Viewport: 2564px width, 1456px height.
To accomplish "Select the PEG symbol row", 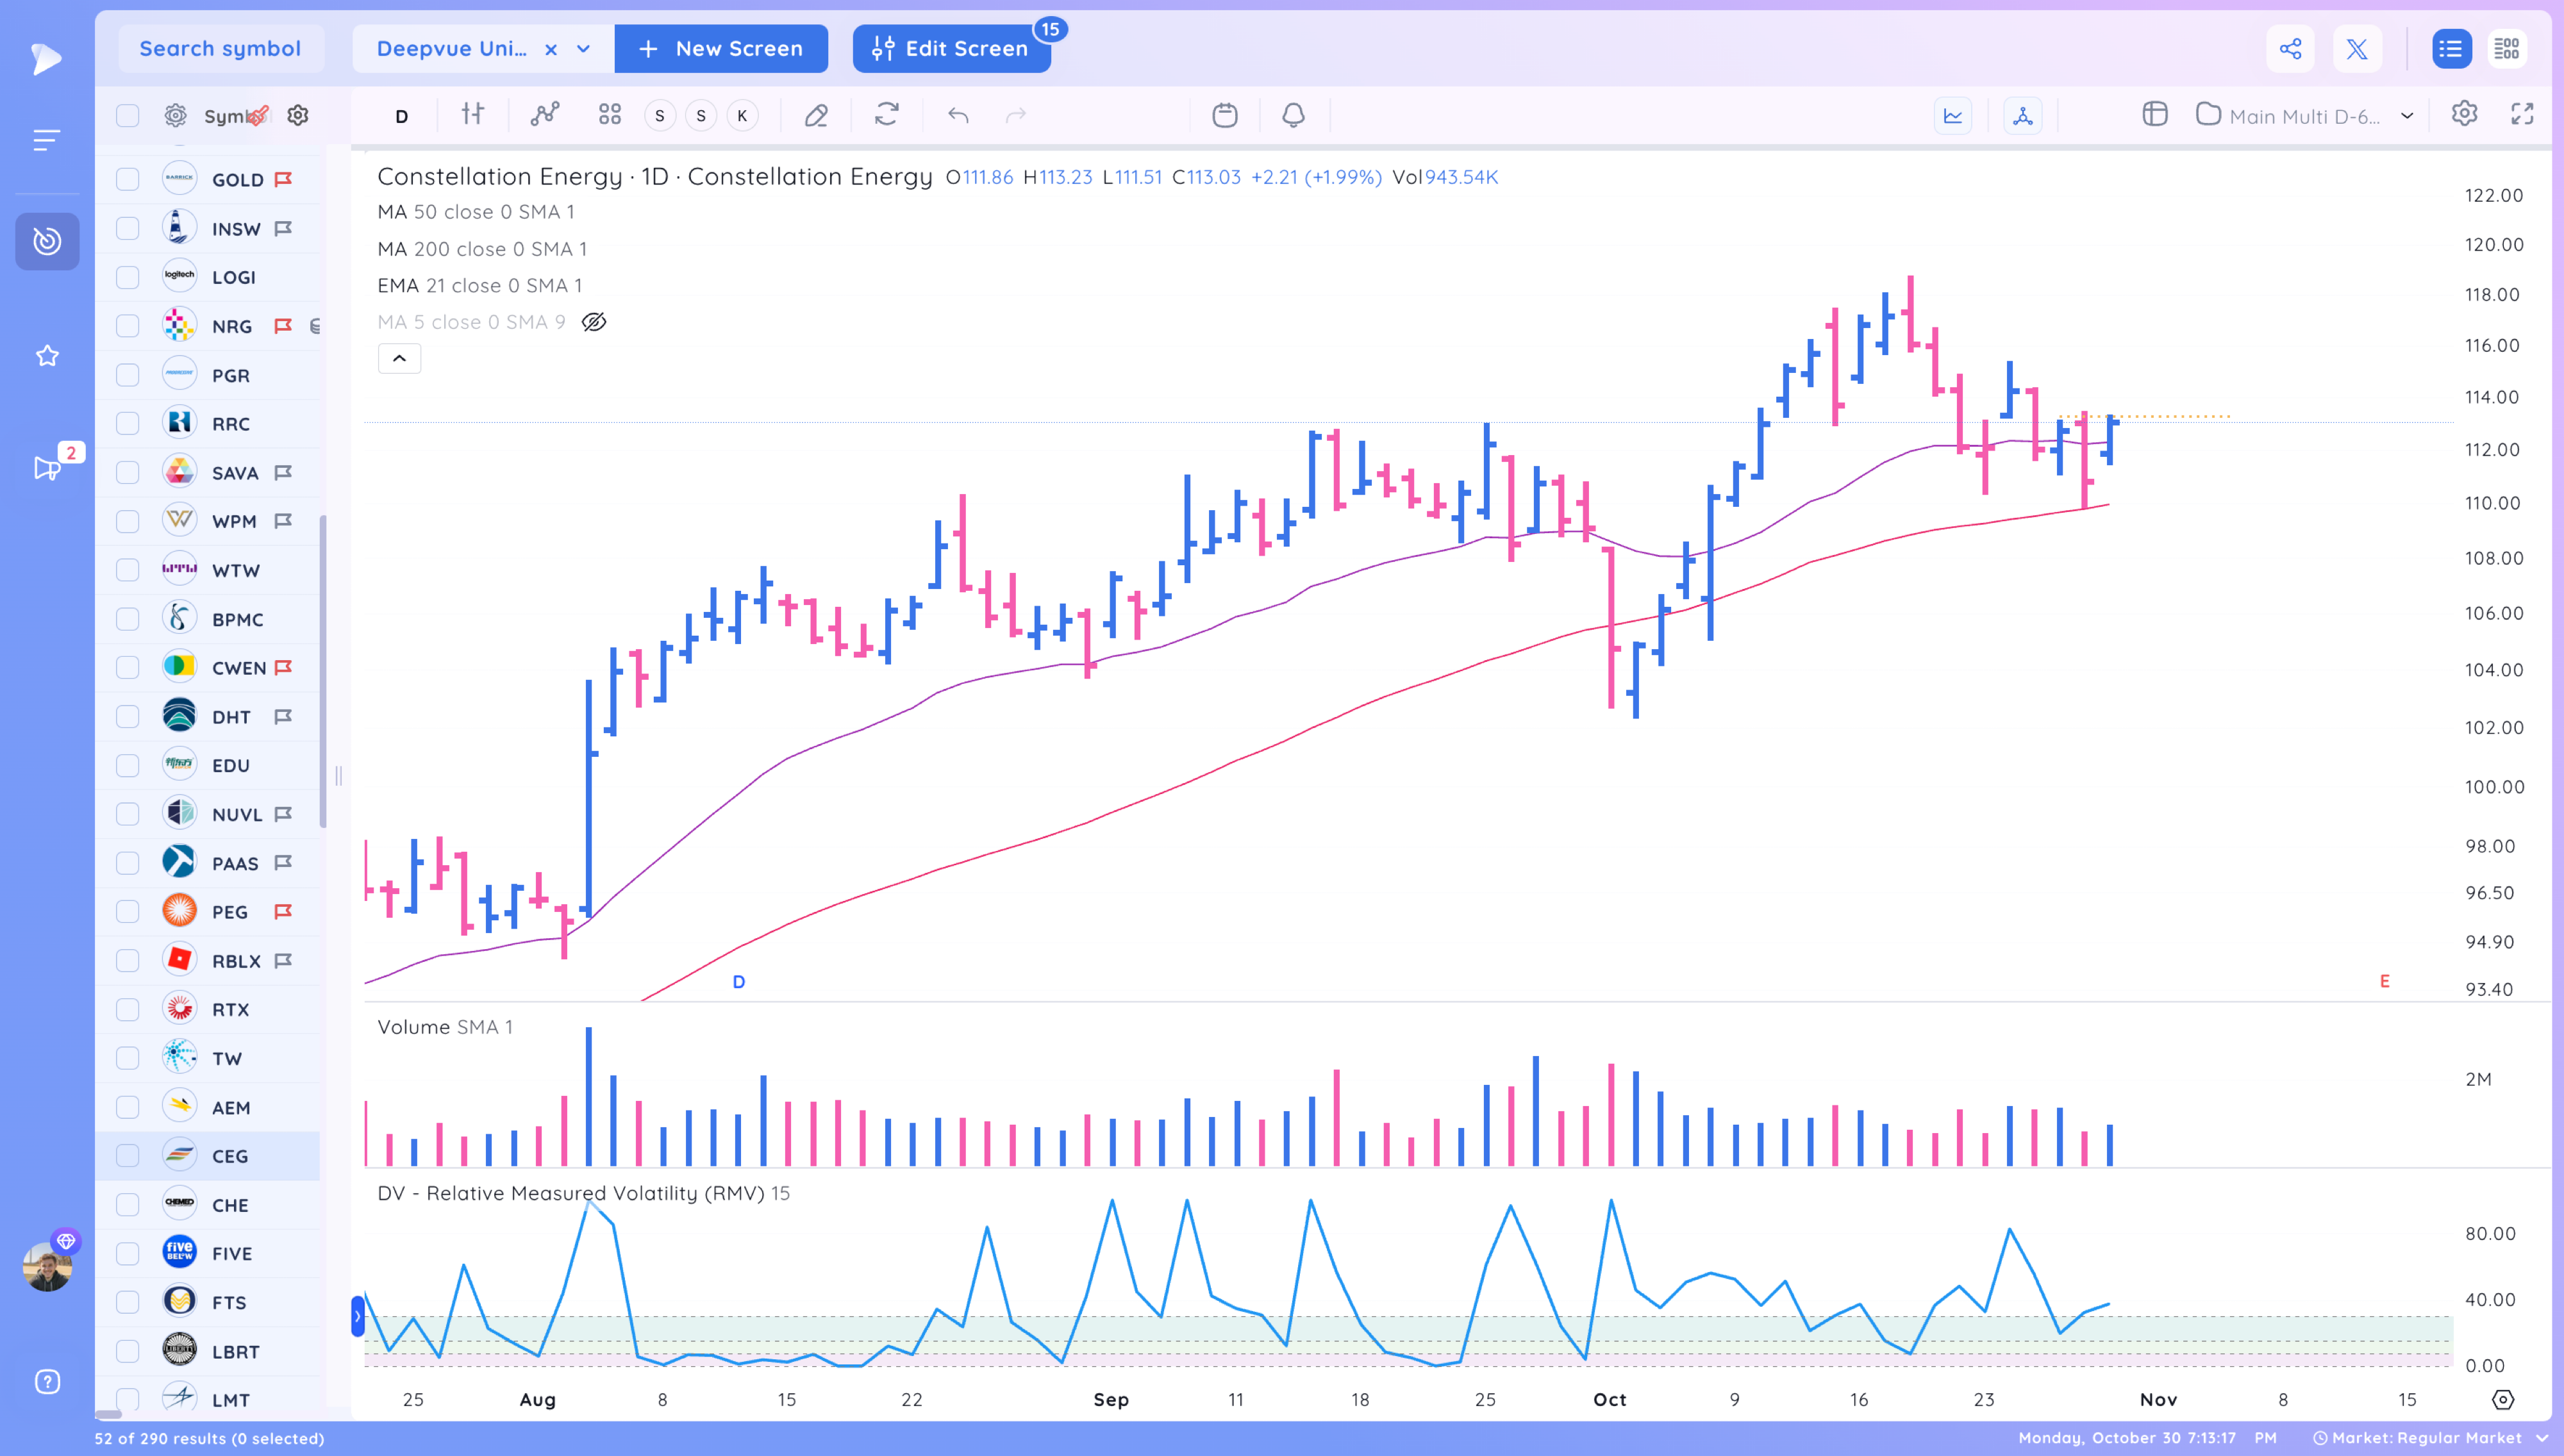I will click(208, 911).
